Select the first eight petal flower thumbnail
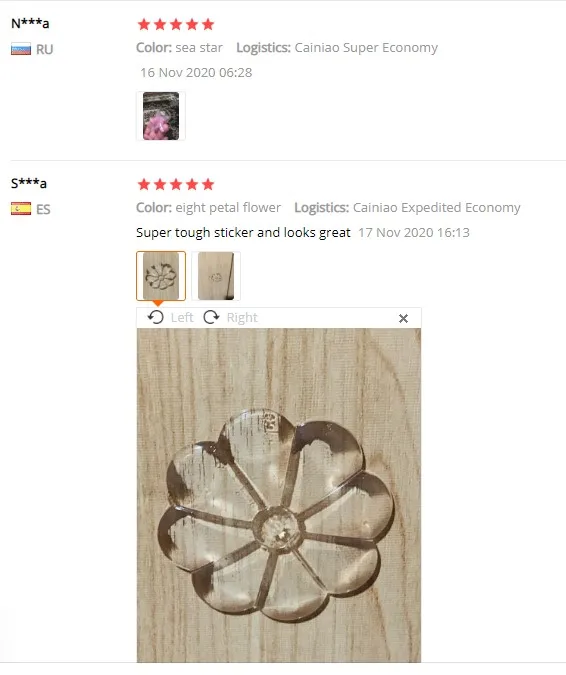This screenshot has height=675, width=566. click(161, 276)
